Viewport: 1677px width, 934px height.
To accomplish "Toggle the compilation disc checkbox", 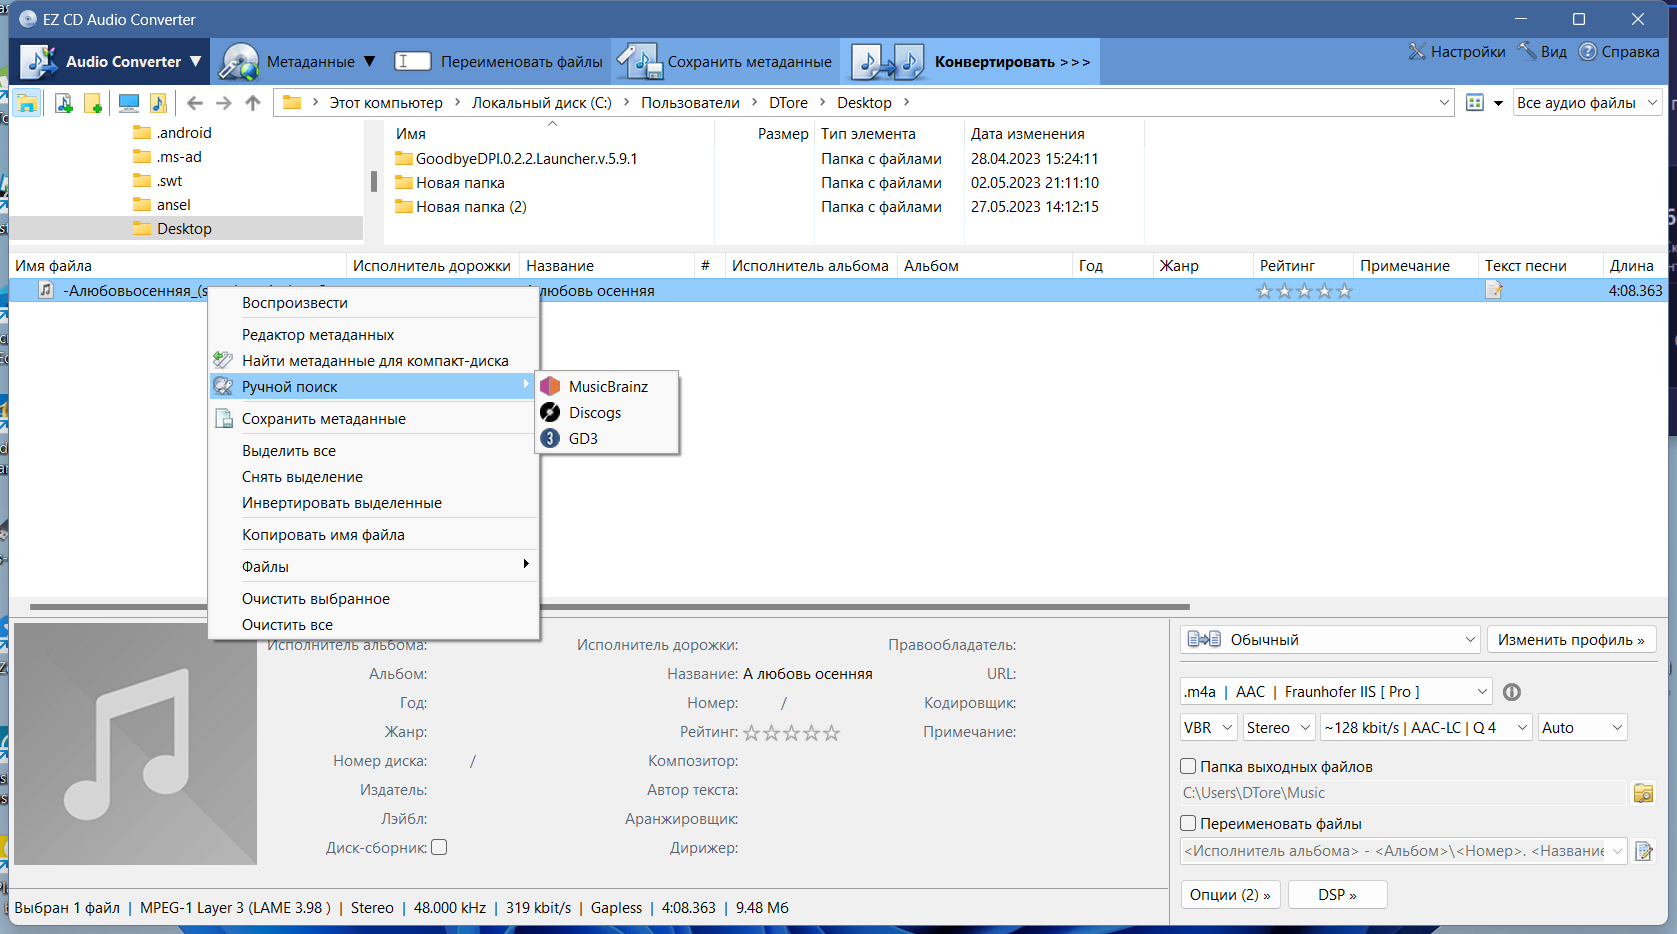I will (x=439, y=847).
